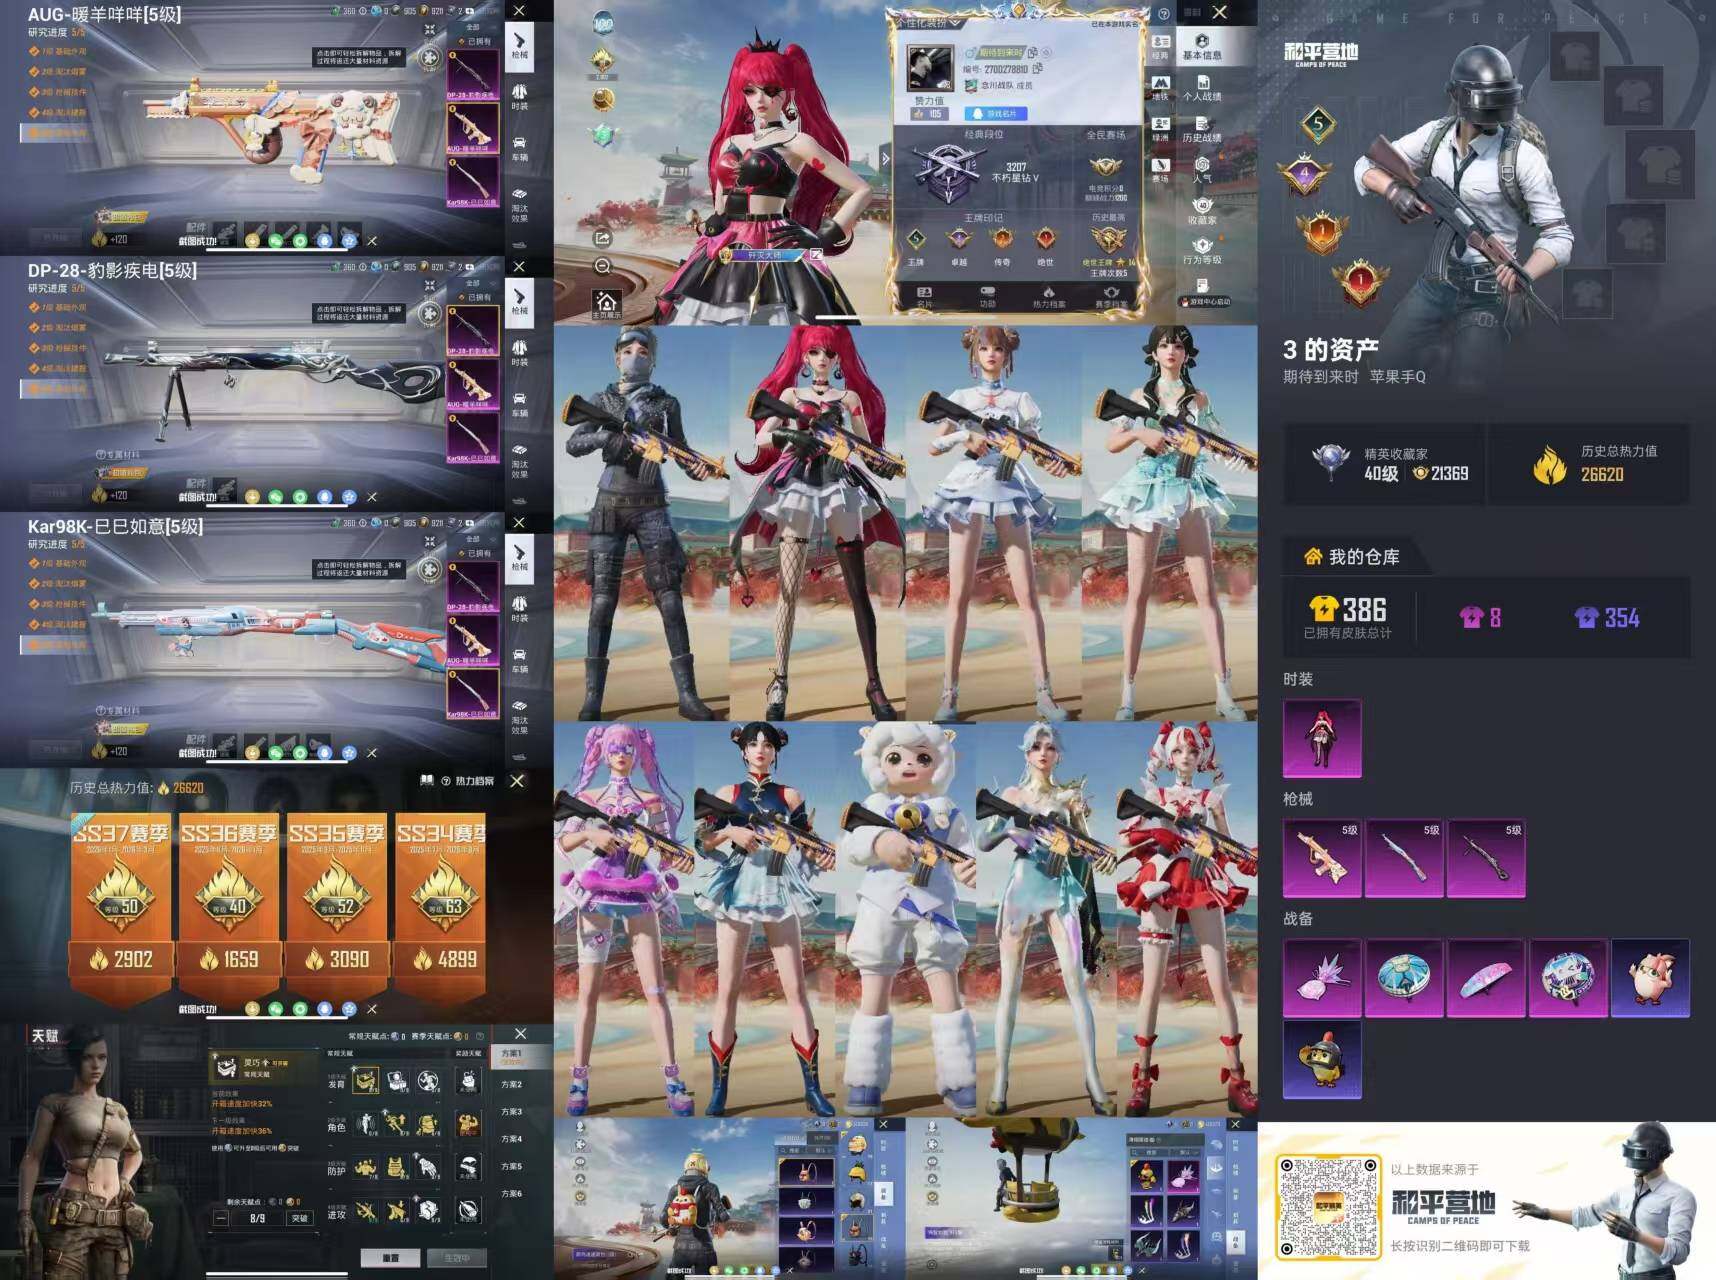This screenshot has width=1716, height=1280.
Task: Select talent plan 方案3
Action: click(x=512, y=1112)
